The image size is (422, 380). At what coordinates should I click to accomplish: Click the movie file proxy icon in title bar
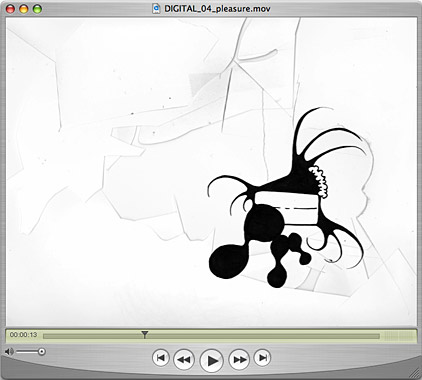point(156,8)
